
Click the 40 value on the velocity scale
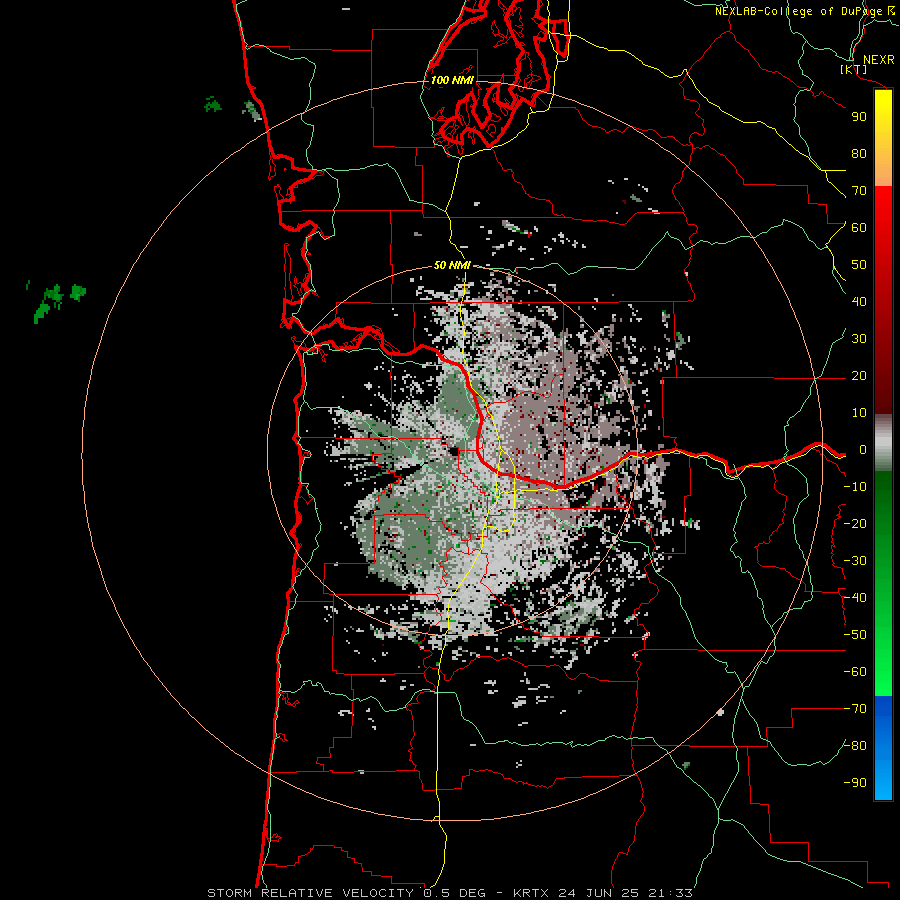click(x=859, y=301)
